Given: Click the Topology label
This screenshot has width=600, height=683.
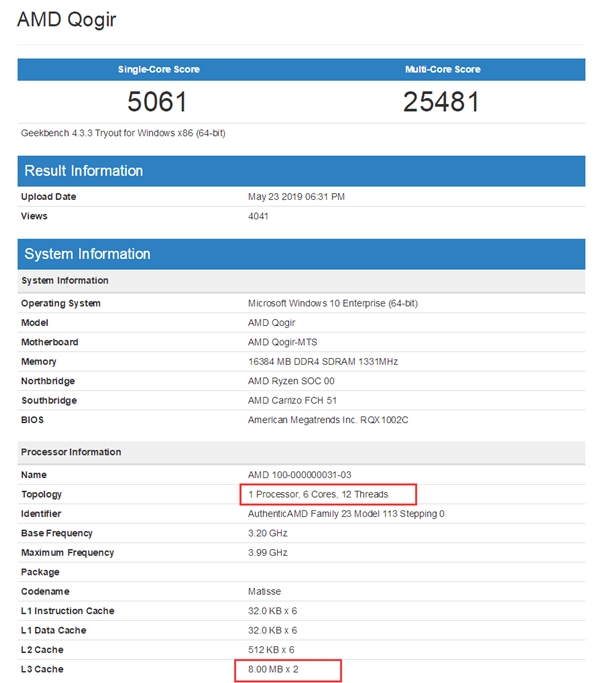Looking at the screenshot, I should pos(41,494).
